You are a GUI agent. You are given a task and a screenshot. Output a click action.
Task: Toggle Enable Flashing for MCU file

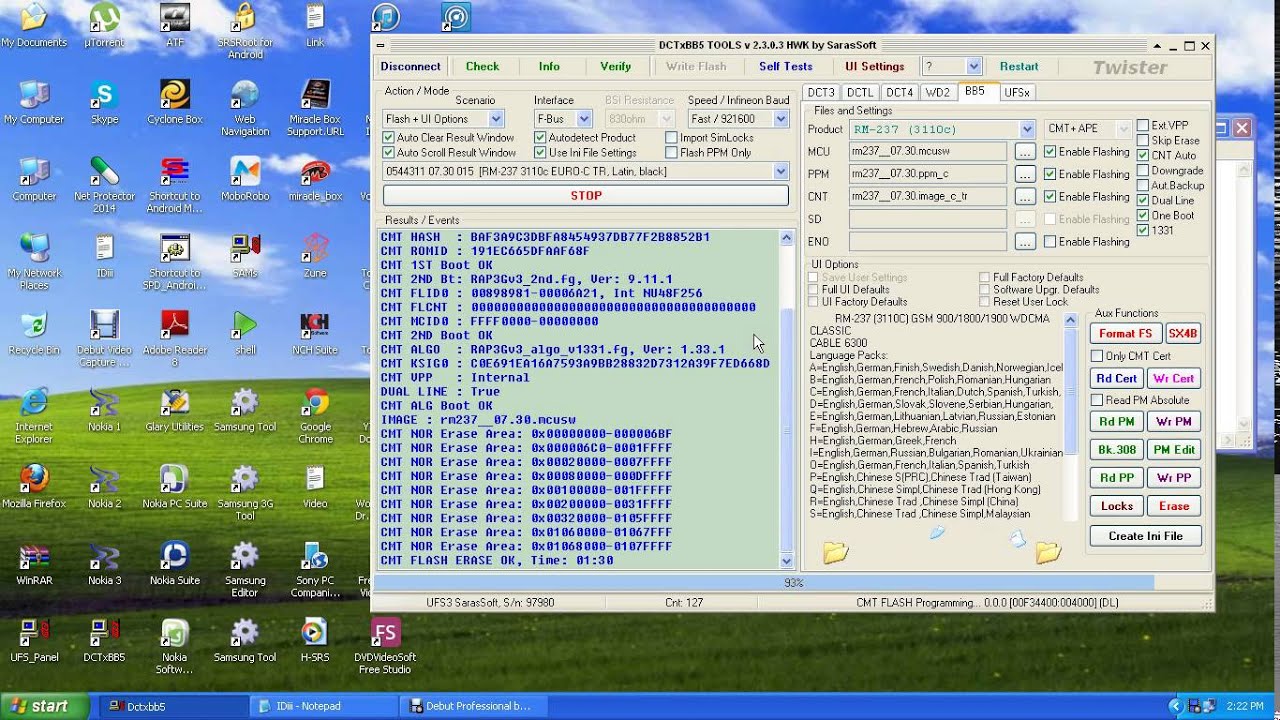point(1050,152)
